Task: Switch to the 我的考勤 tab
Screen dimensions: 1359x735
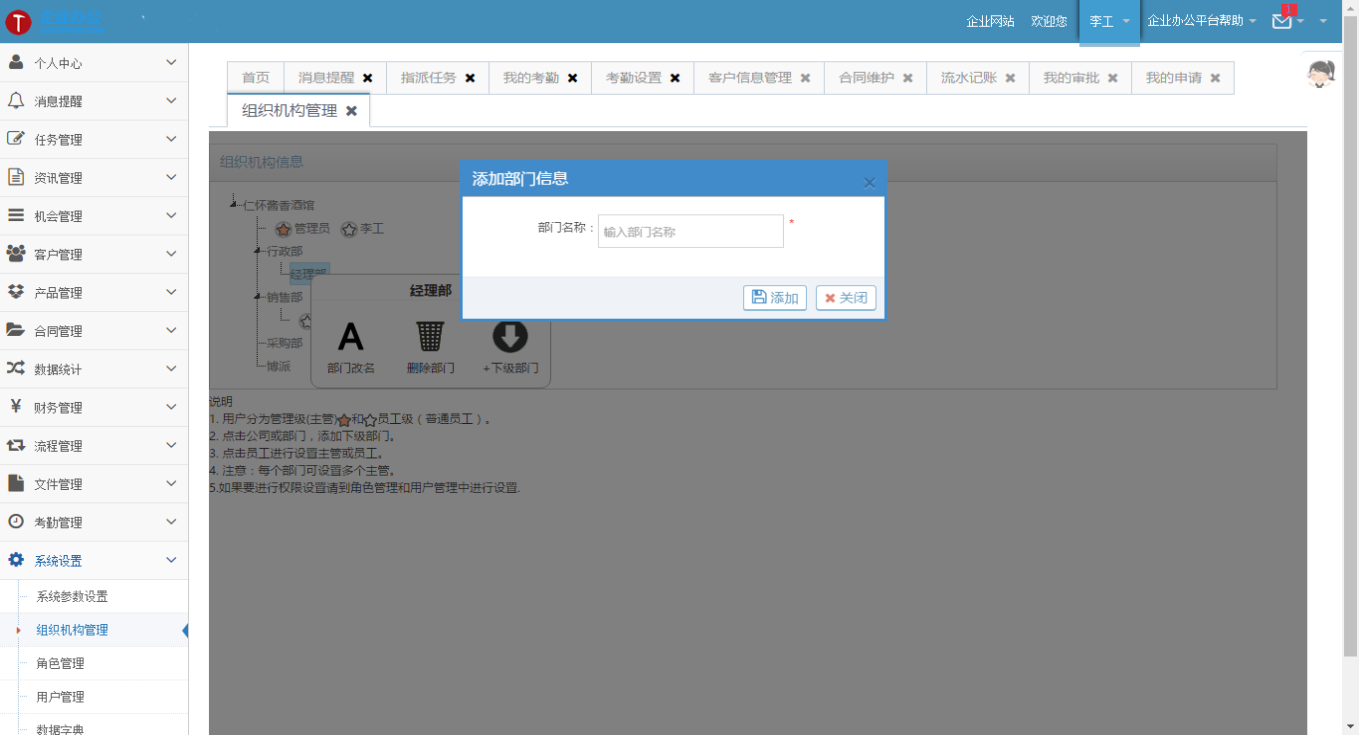Action: point(531,78)
